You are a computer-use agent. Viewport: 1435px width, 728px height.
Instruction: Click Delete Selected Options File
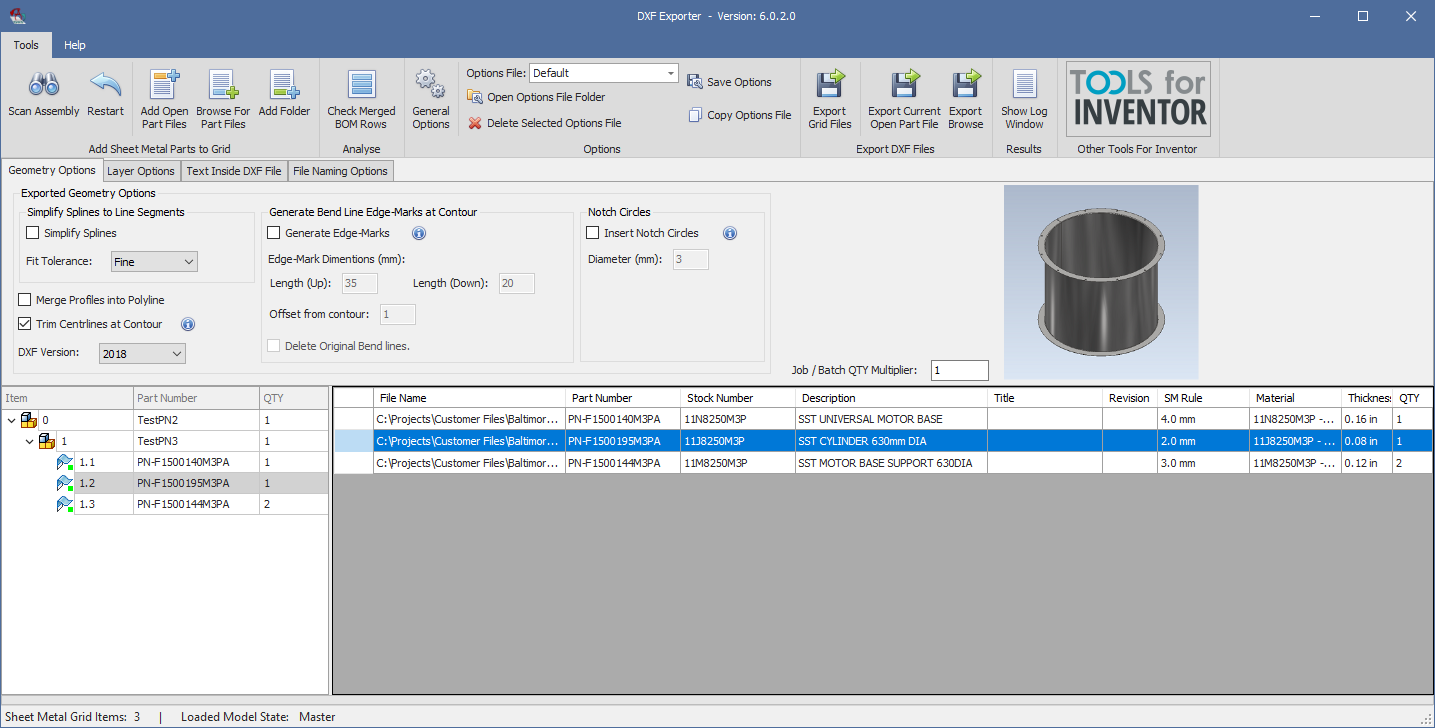[545, 123]
